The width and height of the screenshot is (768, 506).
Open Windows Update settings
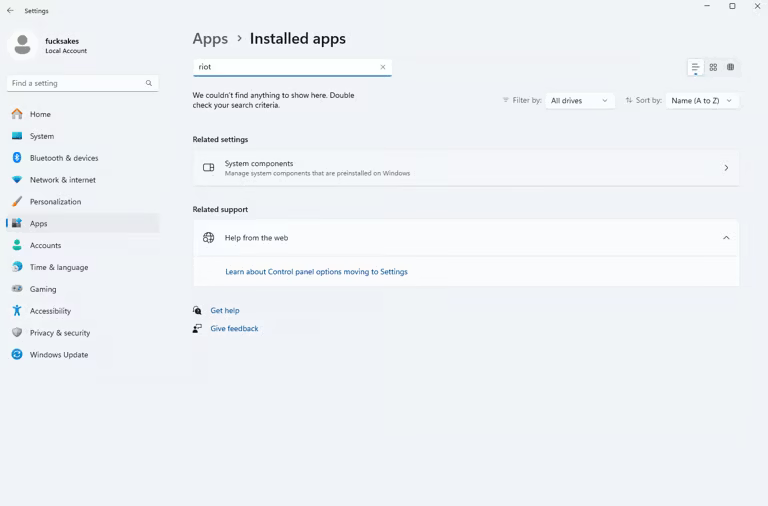coord(59,355)
